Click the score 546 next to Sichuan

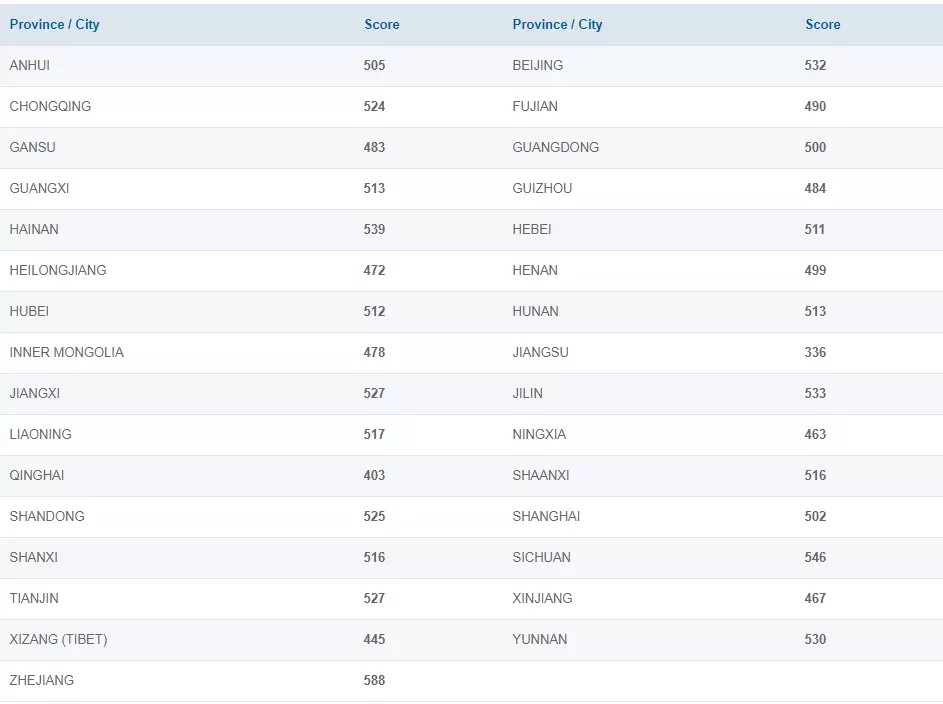pyautogui.click(x=815, y=557)
